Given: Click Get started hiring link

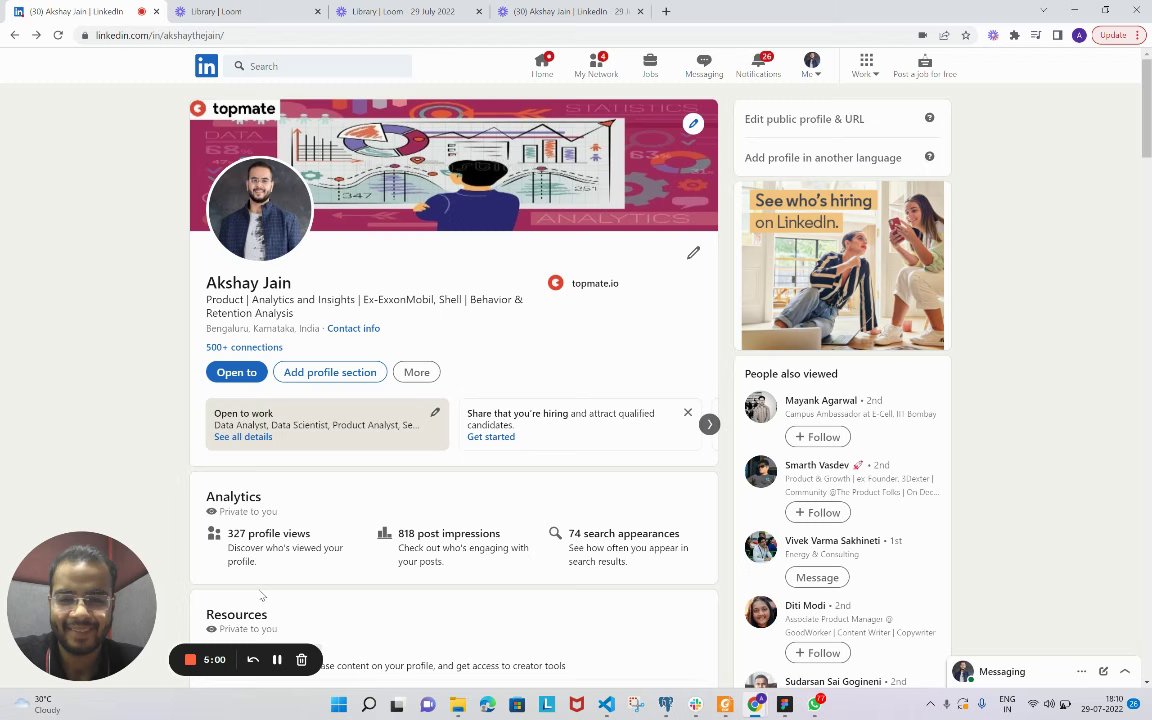Looking at the screenshot, I should coord(491,436).
